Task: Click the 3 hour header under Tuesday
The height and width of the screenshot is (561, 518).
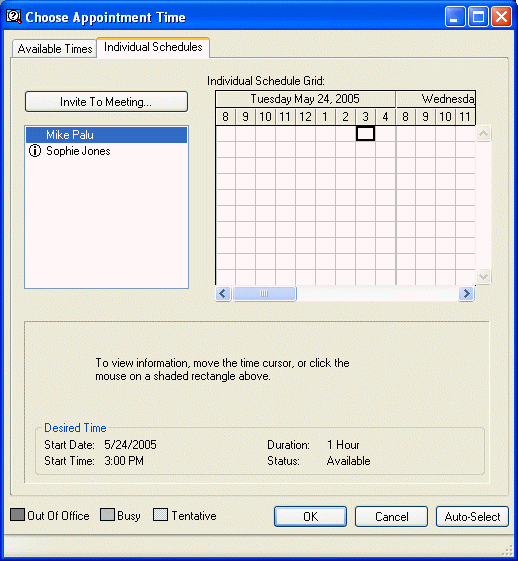Action: coord(365,117)
